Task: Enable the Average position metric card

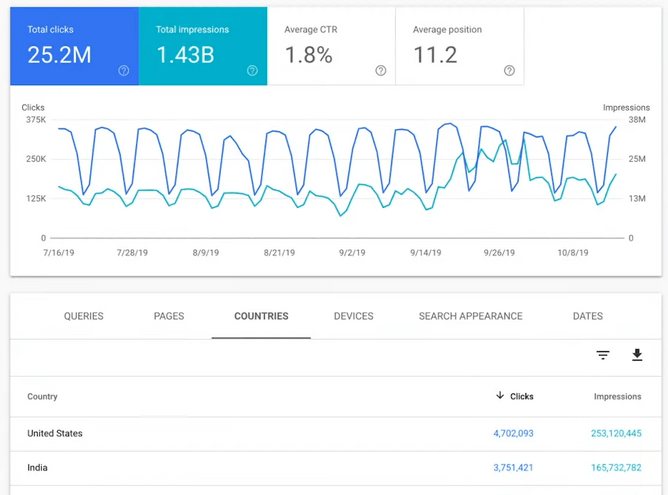Action: 459,46
